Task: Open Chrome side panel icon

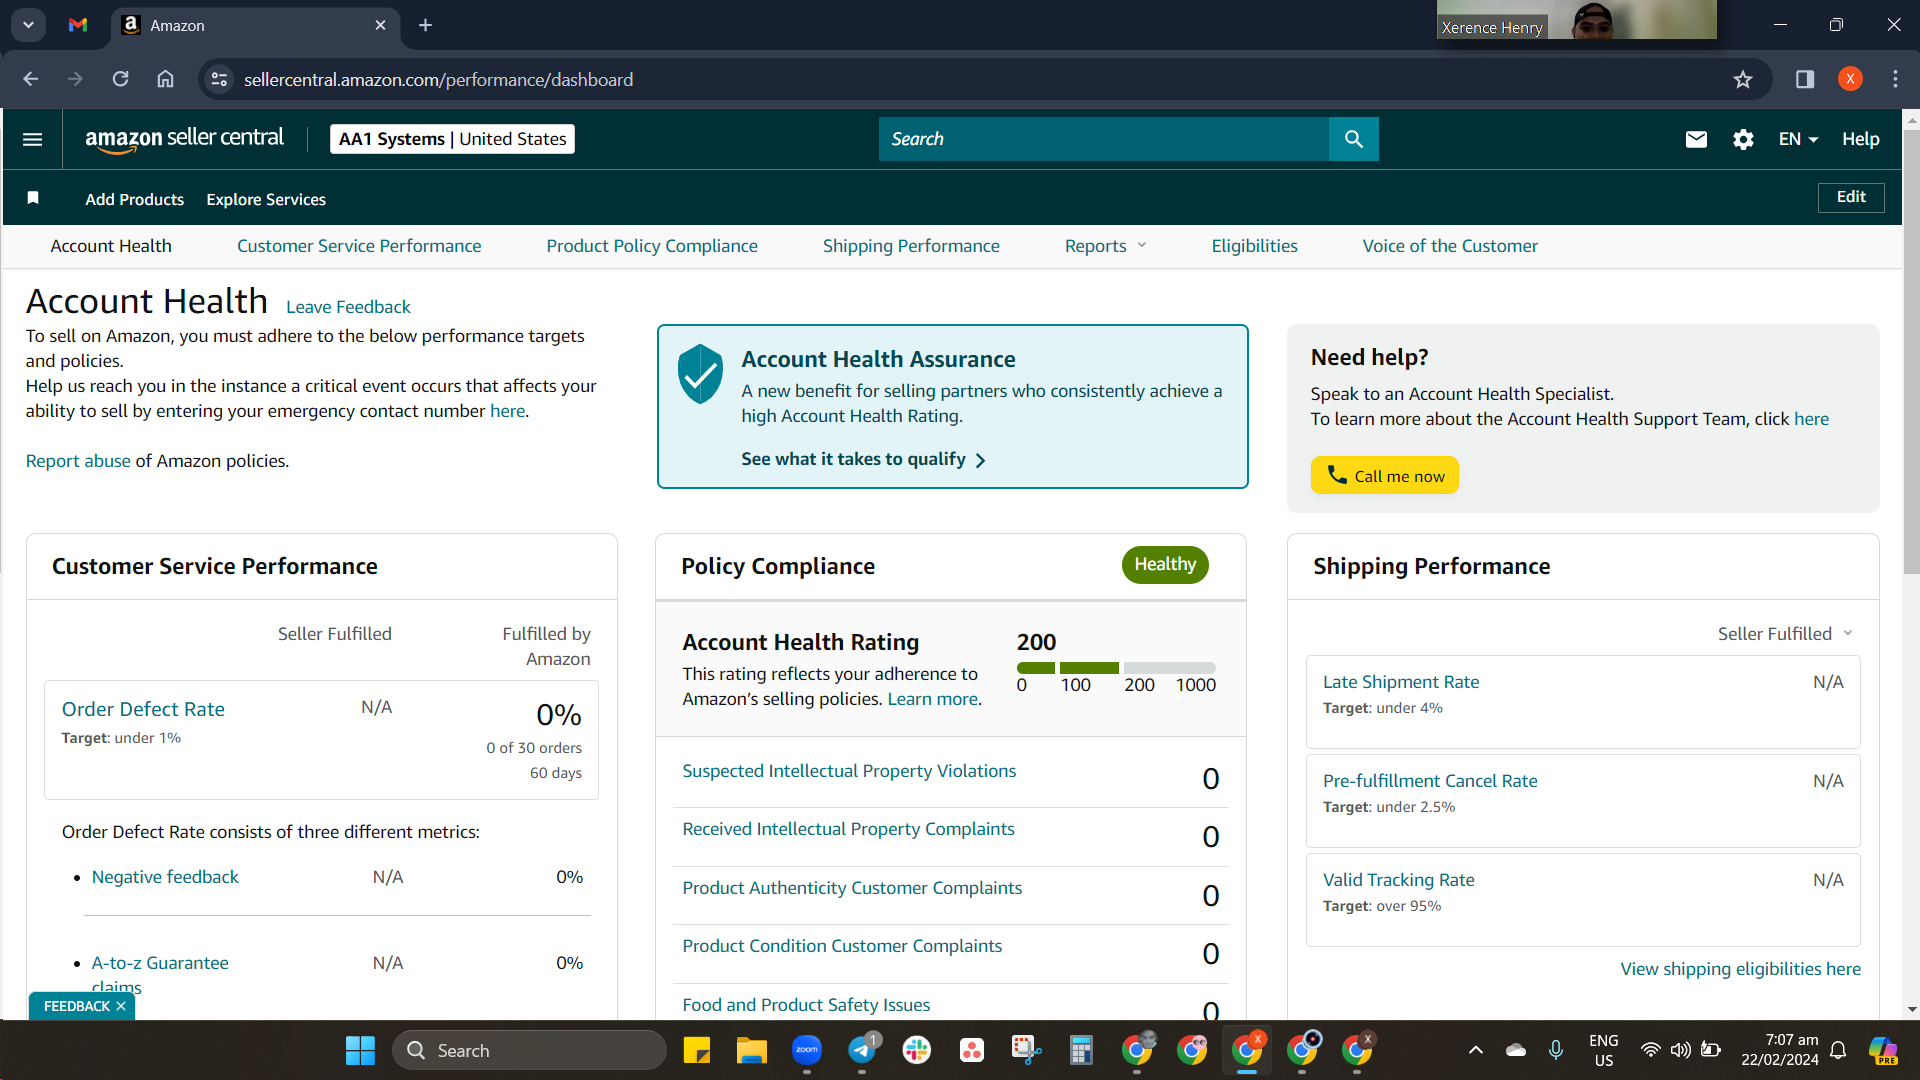Action: click(x=1805, y=79)
